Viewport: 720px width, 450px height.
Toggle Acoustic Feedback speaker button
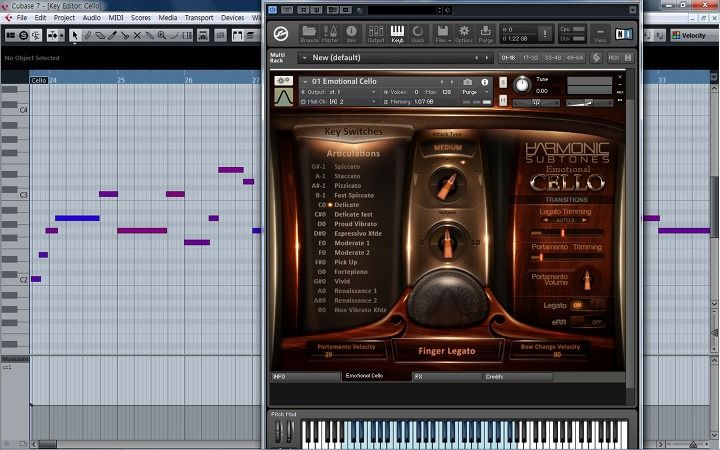tap(36, 35)
